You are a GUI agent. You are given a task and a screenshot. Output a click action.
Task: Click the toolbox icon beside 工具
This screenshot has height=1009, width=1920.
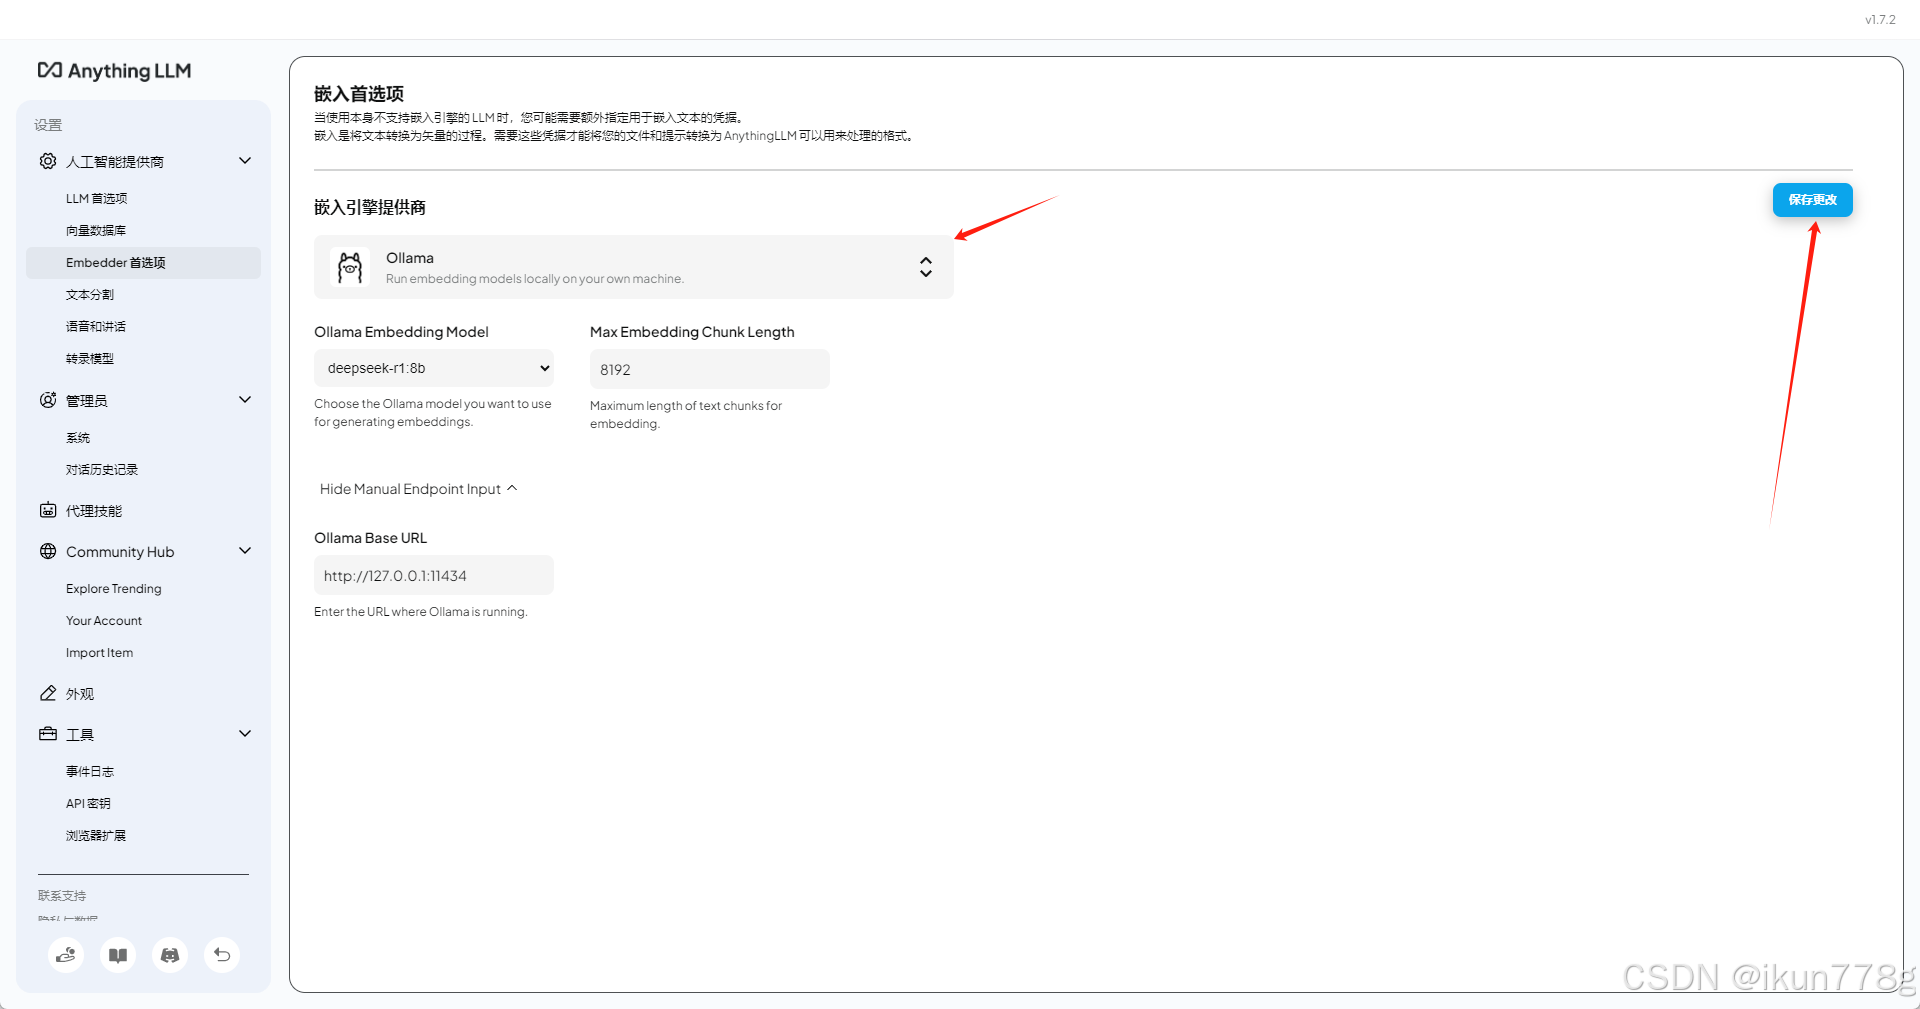48,734
